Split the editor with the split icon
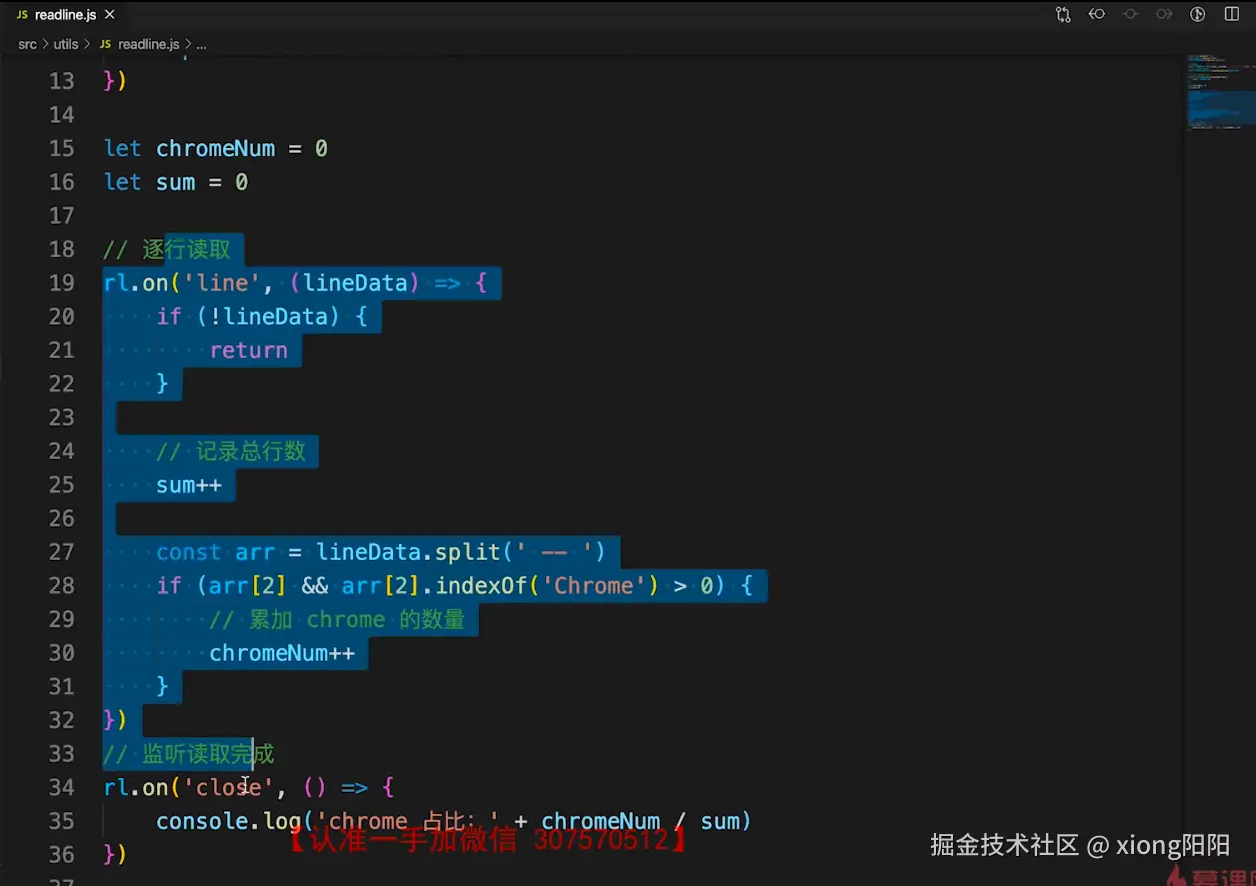Viewport: 1256px width, 886px height. pyautogui.click(x=1232, y=14)
